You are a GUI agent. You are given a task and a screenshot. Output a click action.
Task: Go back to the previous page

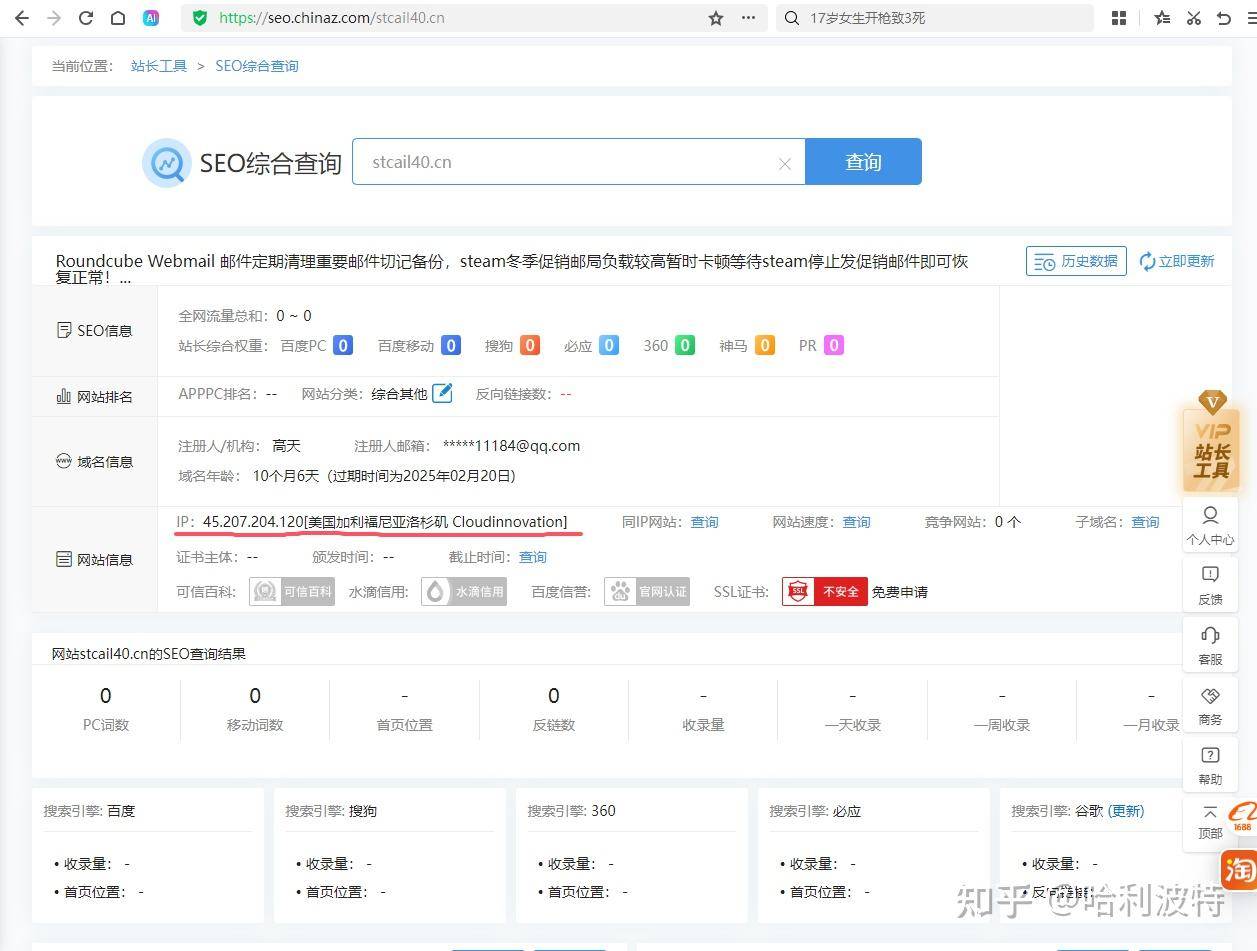22,18
